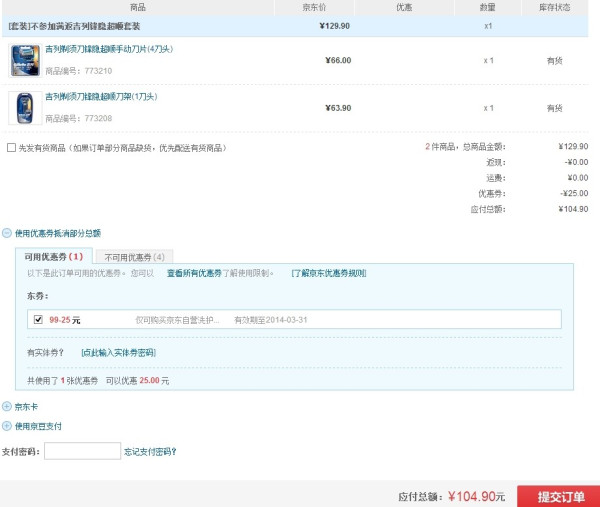
Task: Click the 商品编号: 773208 text
Action: [79, 118]
